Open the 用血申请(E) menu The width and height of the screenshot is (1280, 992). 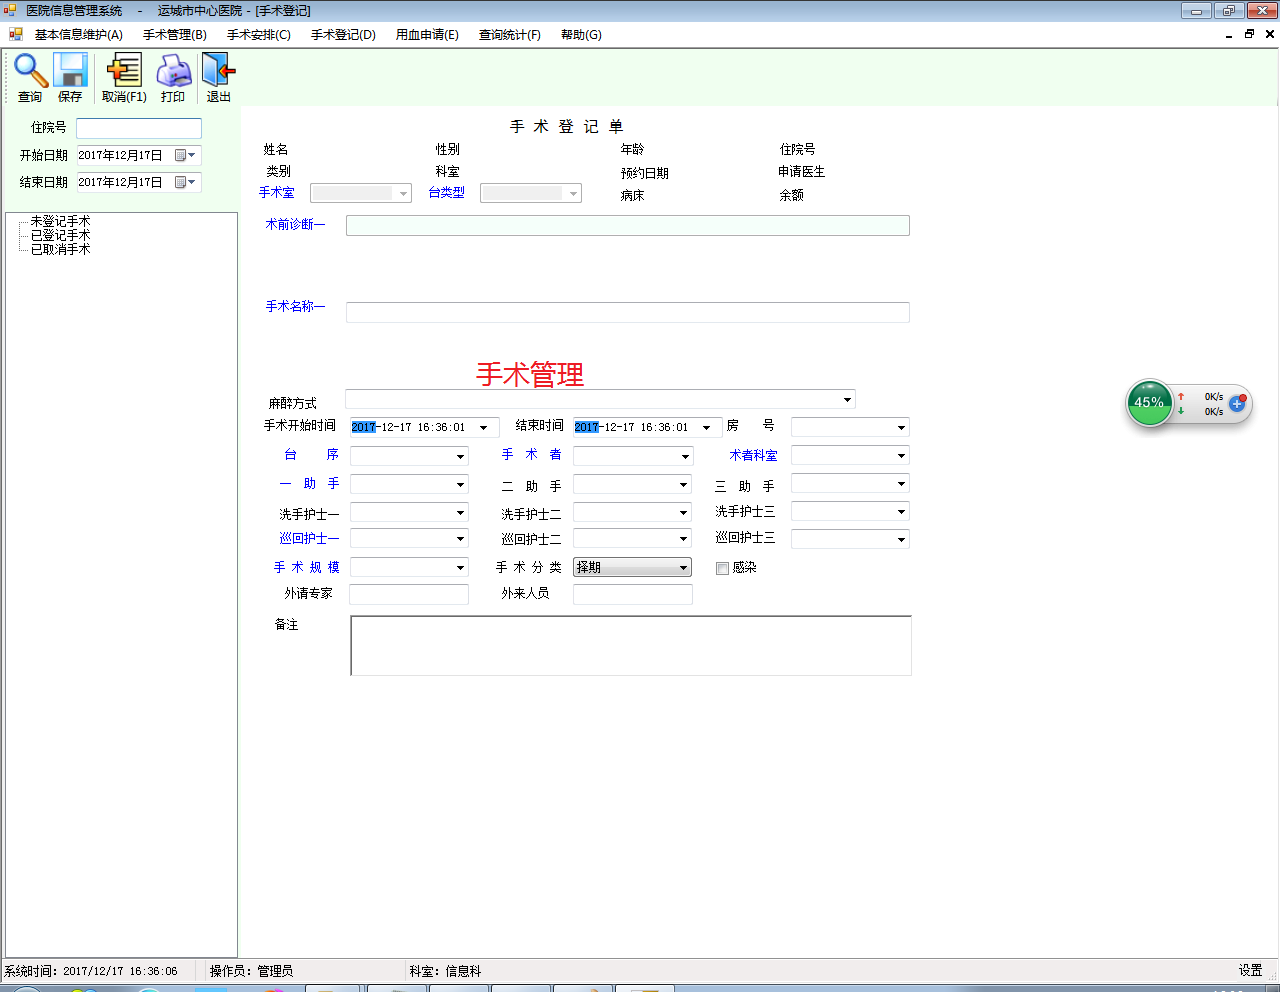(x=427, y=35)
